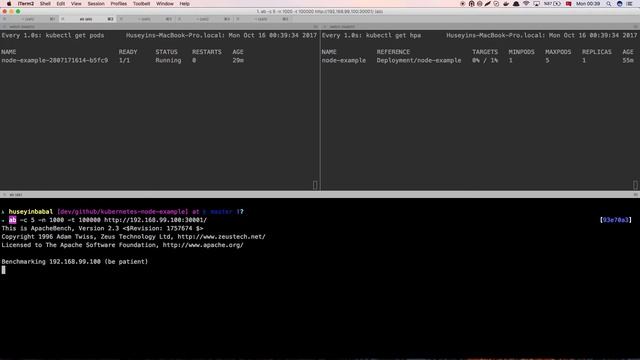Open the View menu
The height and width of the screenshot is (360, 640).
click(76, 4)
